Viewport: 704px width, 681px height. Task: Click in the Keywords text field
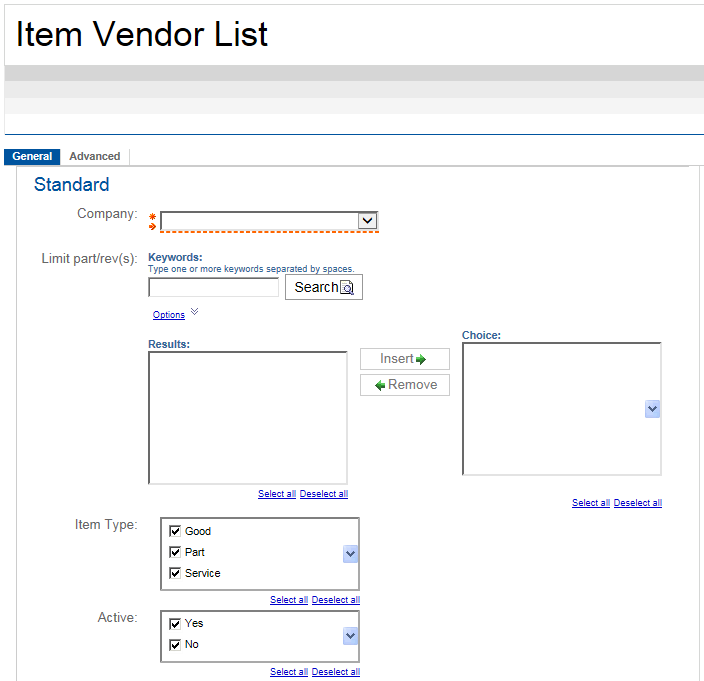[213, 288]
